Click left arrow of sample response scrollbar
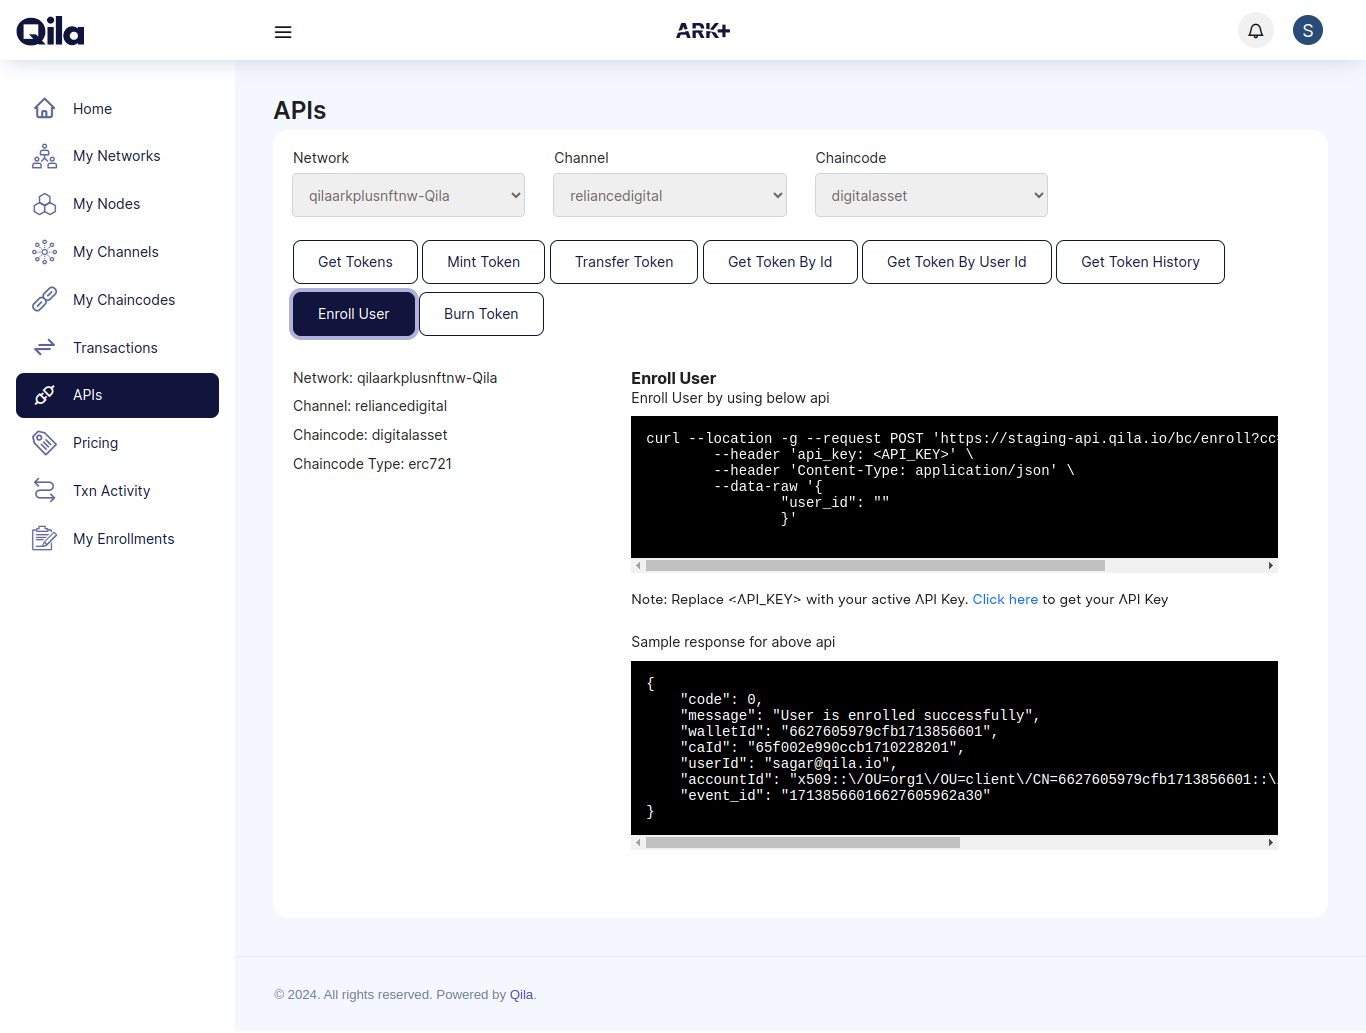 [x=638, y=843]
